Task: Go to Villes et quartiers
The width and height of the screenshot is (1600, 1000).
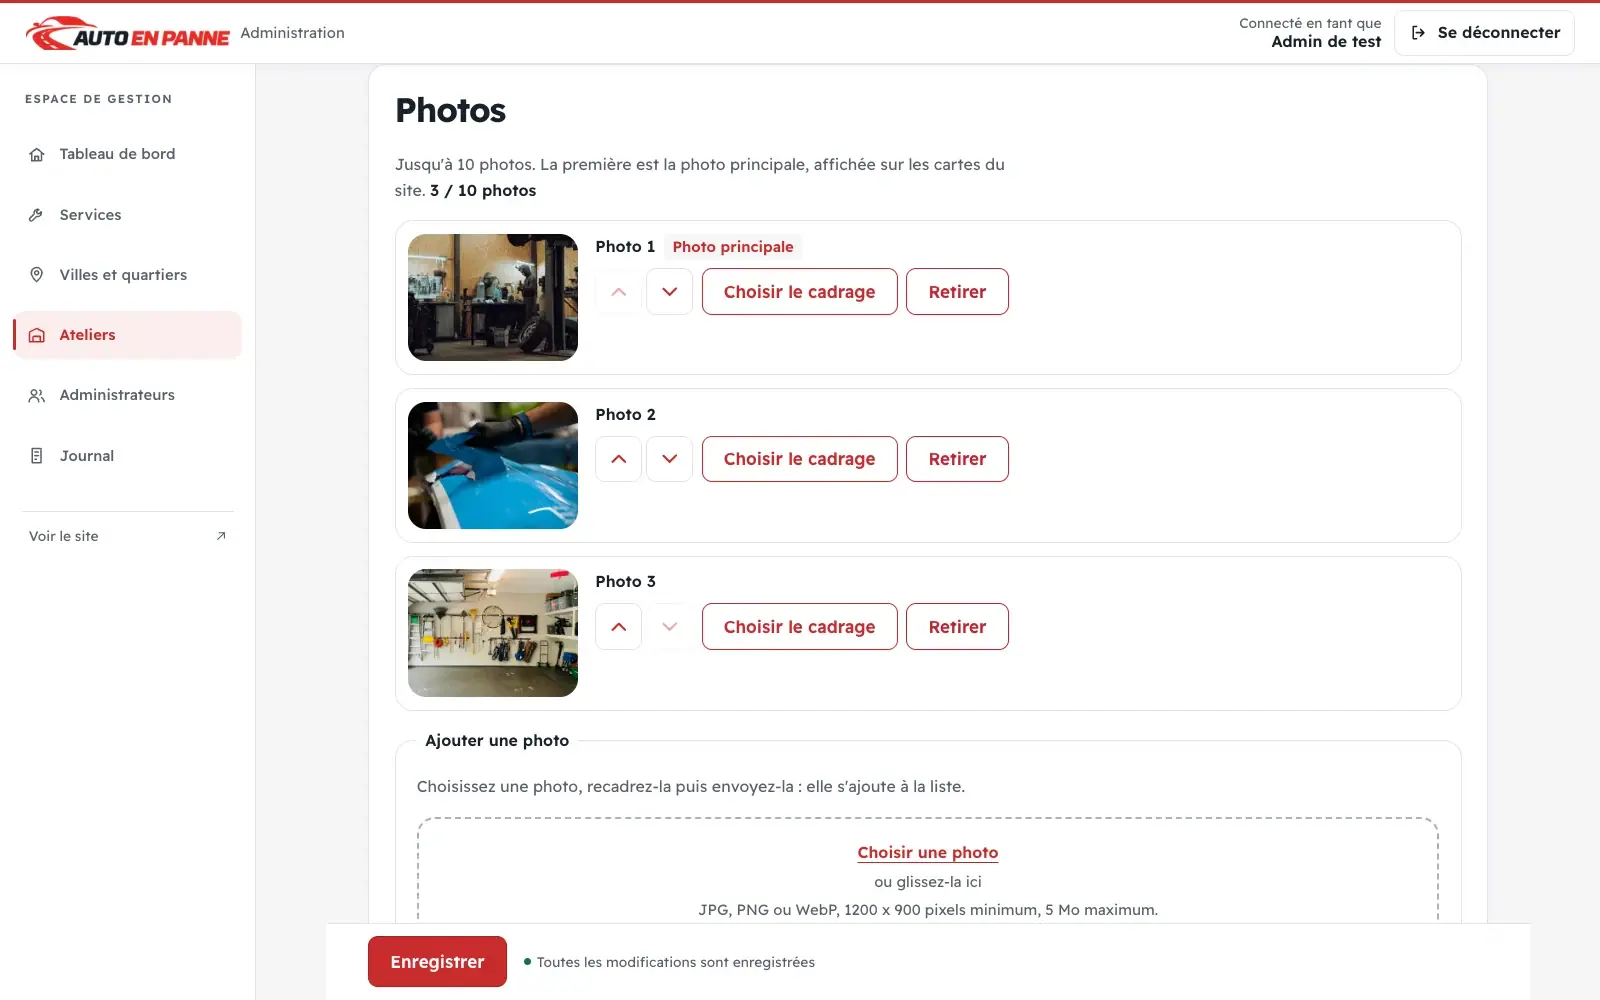Action: 128,275
